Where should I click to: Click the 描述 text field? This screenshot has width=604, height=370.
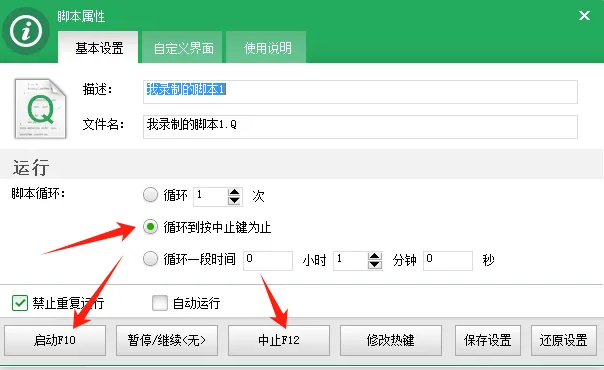click(360, 92)
